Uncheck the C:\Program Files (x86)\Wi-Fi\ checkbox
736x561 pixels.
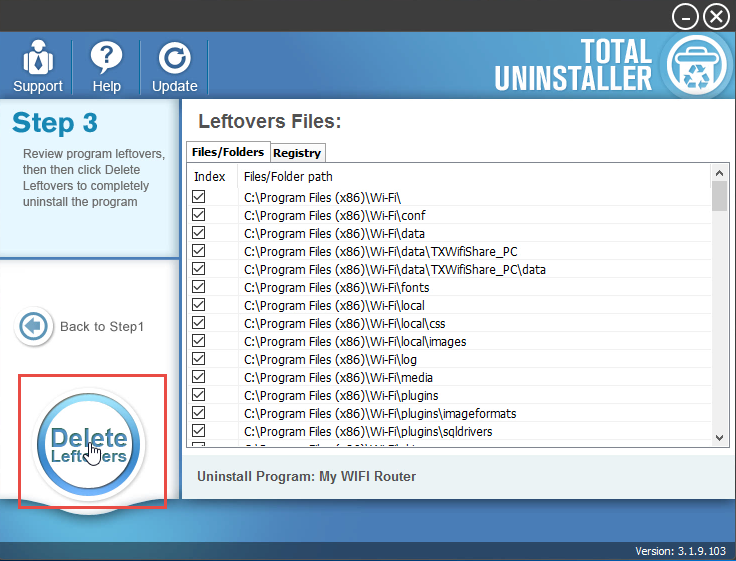(199, 197)
